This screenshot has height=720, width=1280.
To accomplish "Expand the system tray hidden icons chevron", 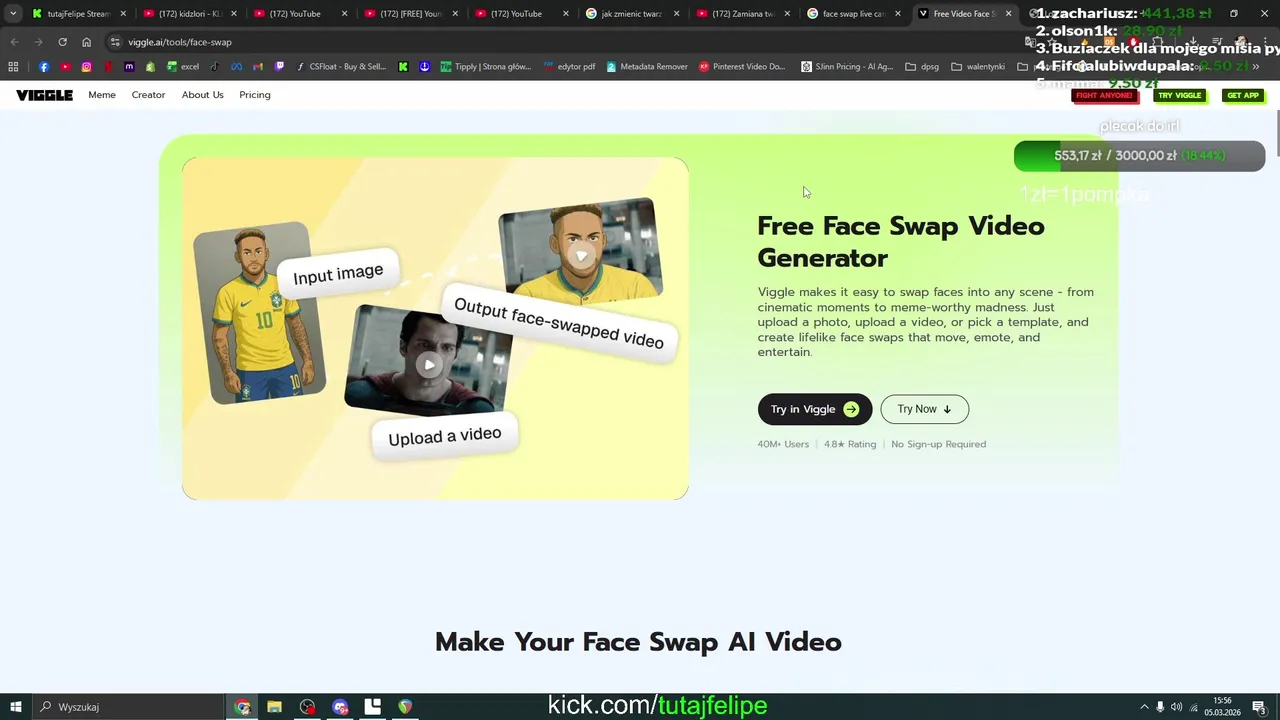I will tap(1144, 707).
